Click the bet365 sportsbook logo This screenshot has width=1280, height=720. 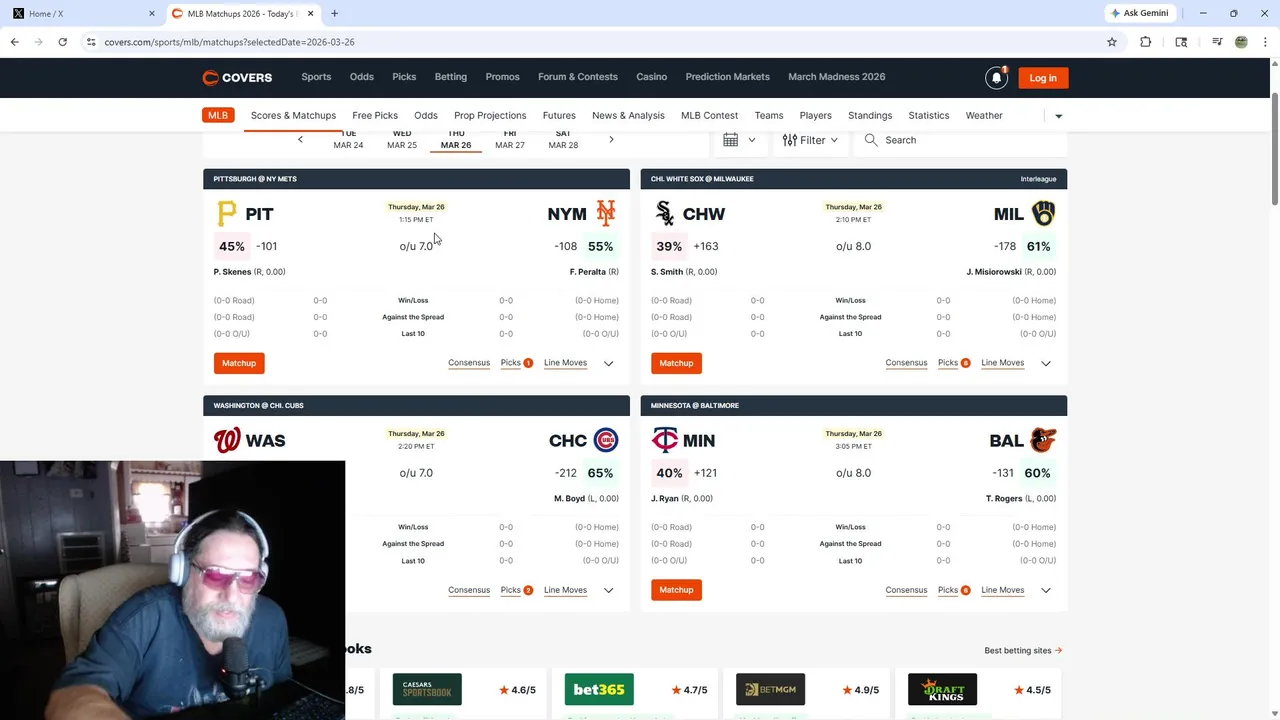coord(599,689)
